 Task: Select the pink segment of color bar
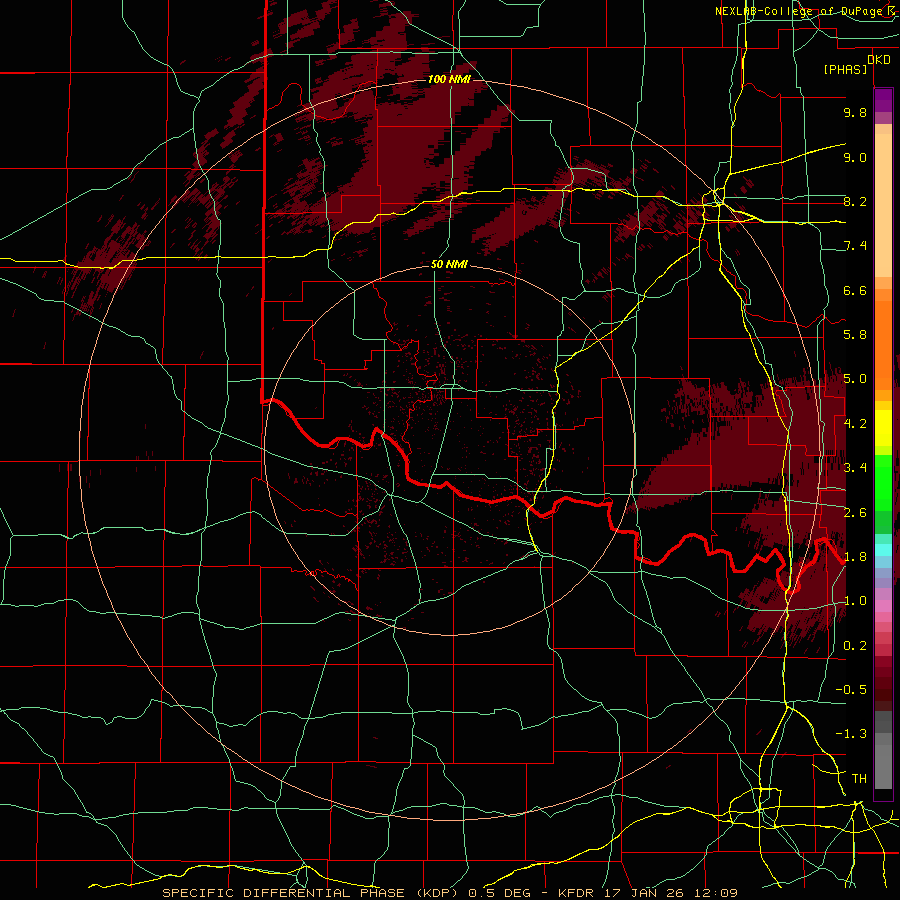coord(883,605)
